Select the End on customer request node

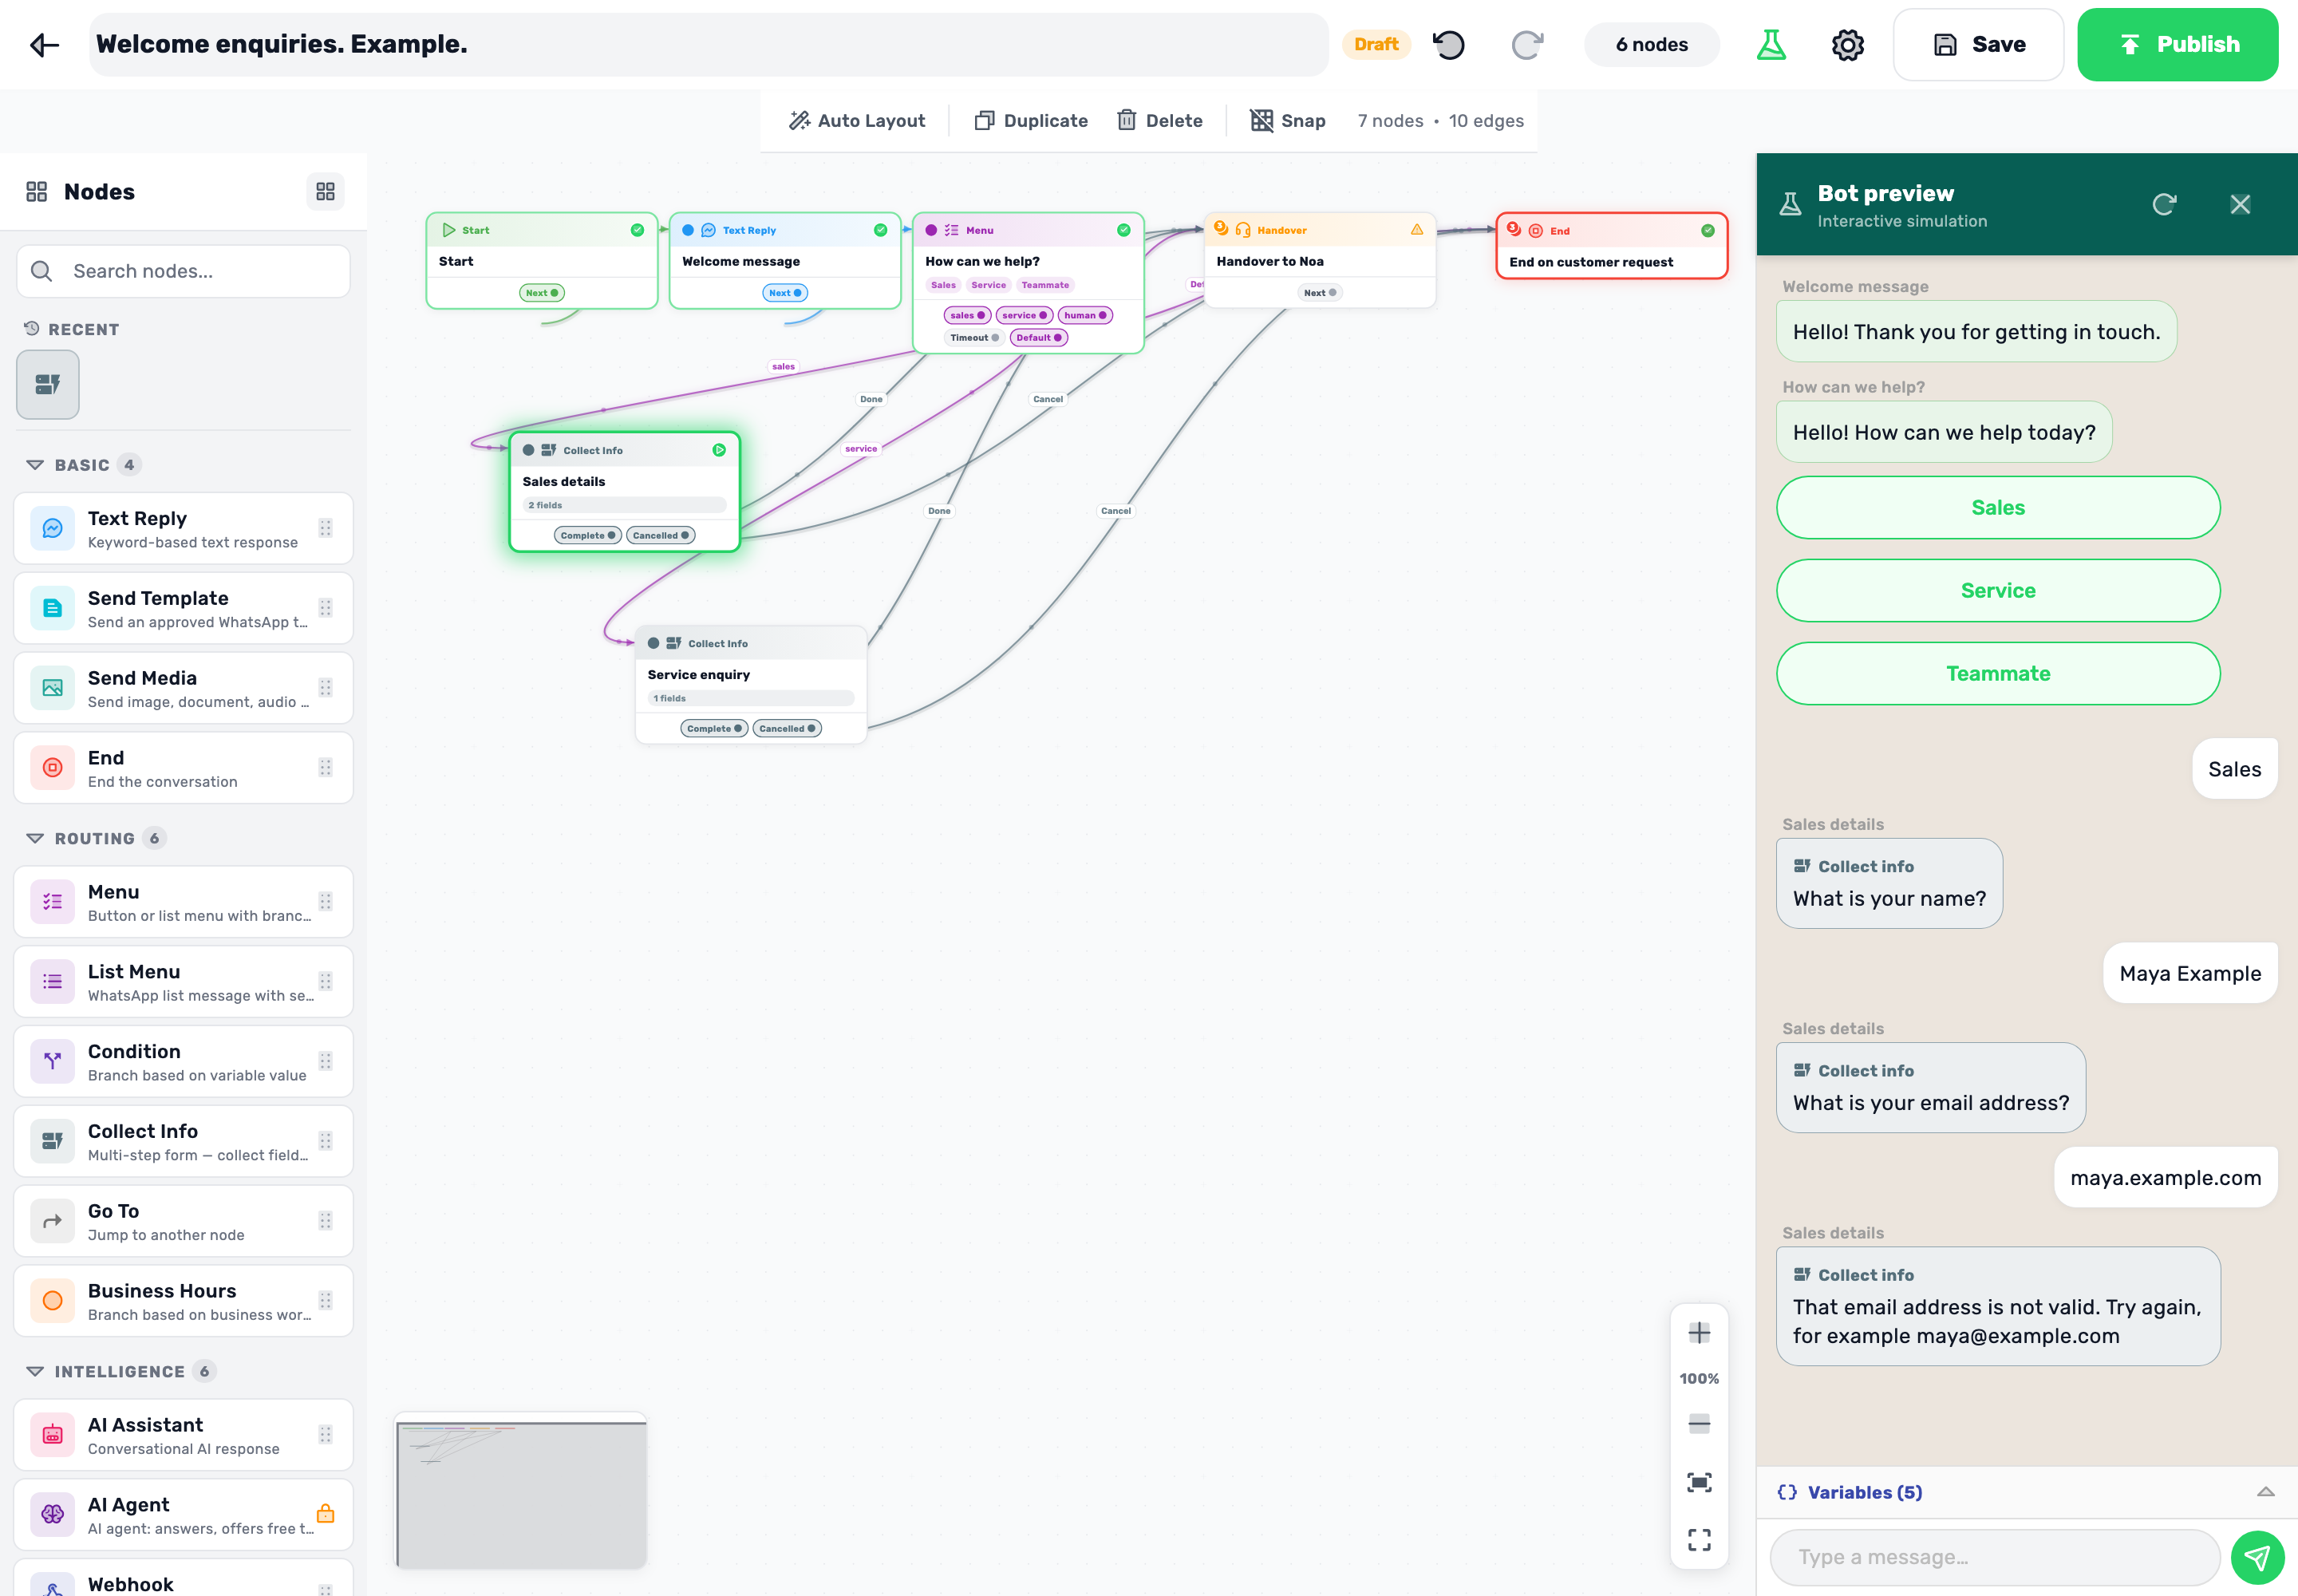pos(1611,246)
